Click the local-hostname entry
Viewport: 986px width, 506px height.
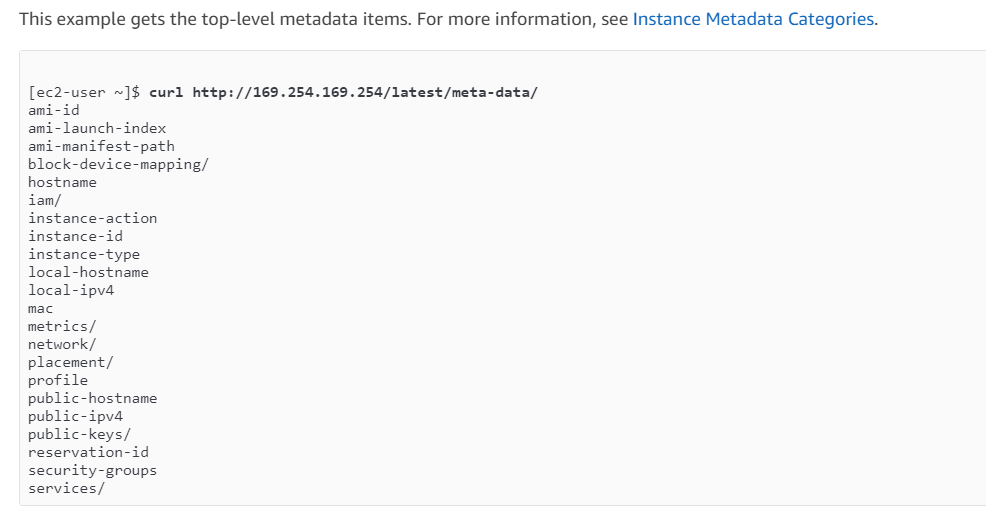click(x=88, y=272)
